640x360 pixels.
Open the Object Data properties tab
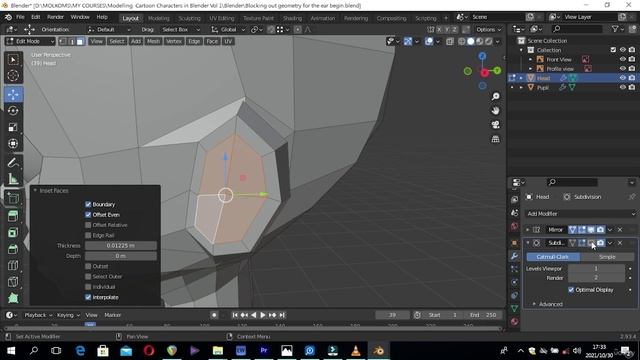coord(514,308)
